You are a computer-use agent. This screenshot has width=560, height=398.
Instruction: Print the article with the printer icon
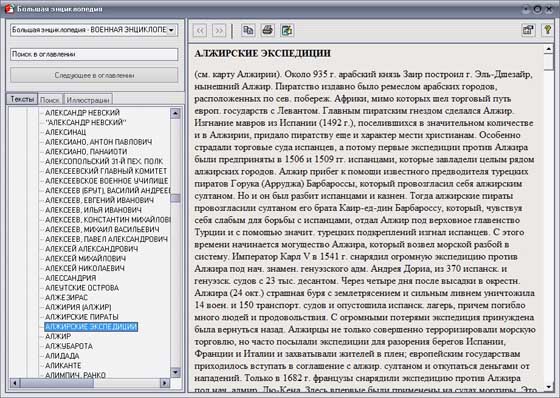[268, 31]
